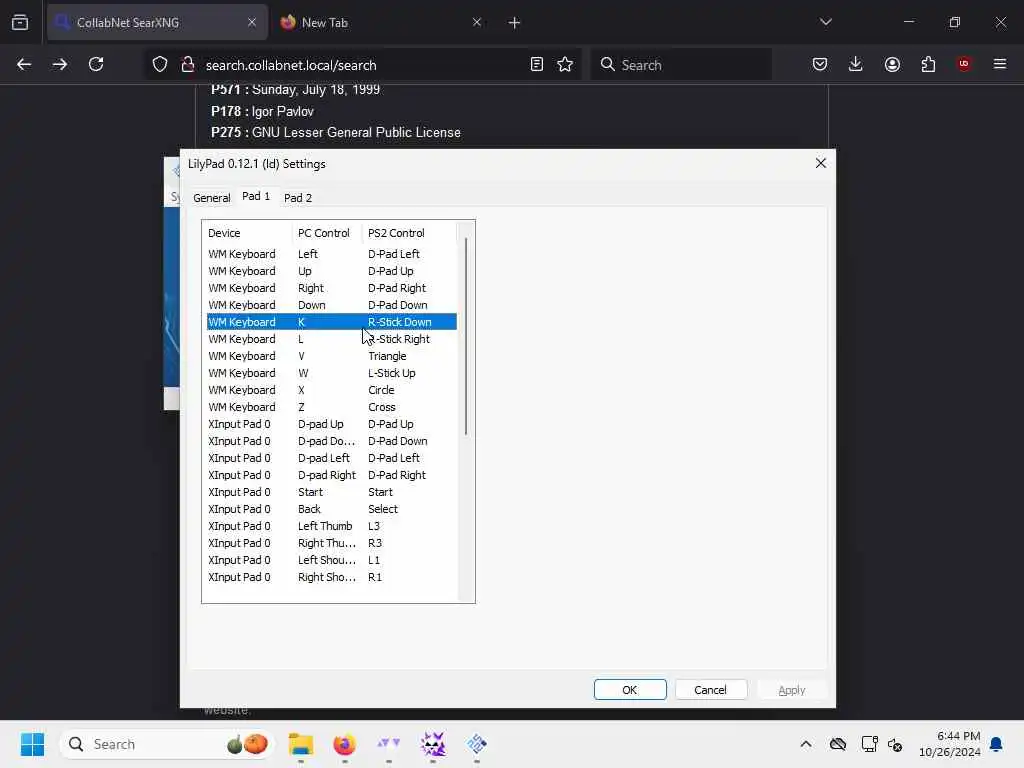The height and width of the screenshot is (768, 1024).
Task: Select the X to Circle binding row
Action: pos(332,390)
